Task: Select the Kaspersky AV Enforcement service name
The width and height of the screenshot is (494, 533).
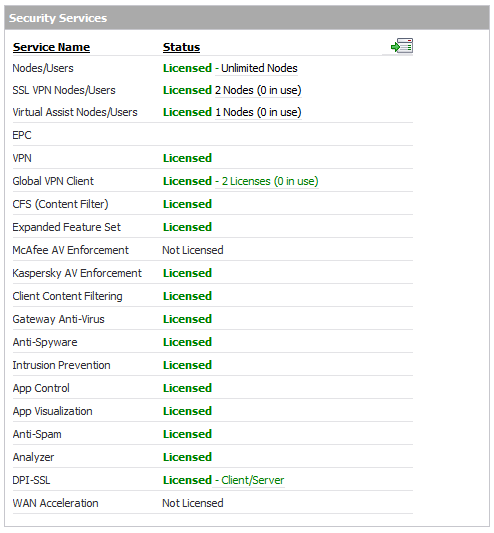Action: pyautogui.click(x=77, y=273)
